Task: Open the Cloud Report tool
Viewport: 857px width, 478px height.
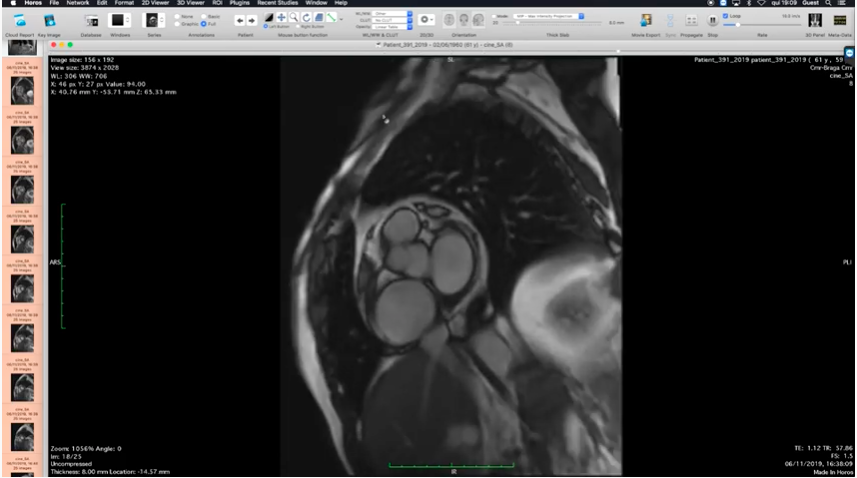Action: coord(20,21)
